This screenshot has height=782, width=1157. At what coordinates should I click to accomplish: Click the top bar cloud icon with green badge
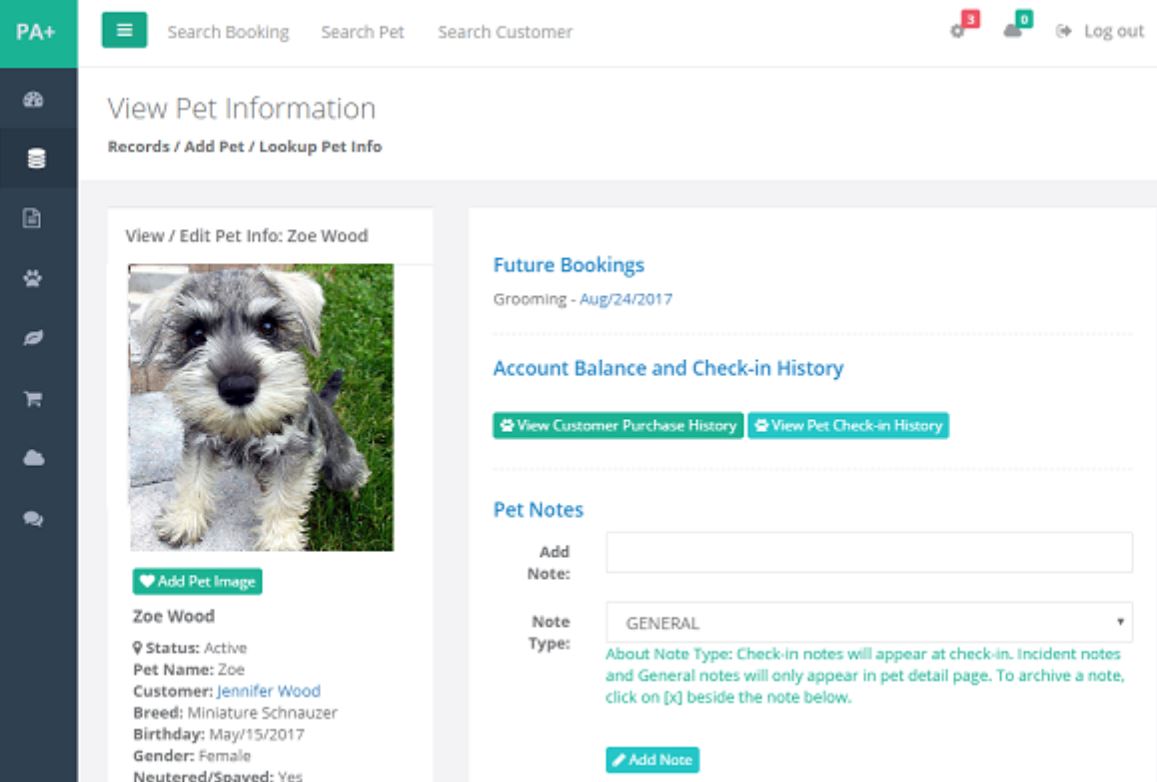pyautogui.click(x=1014, y=30)
